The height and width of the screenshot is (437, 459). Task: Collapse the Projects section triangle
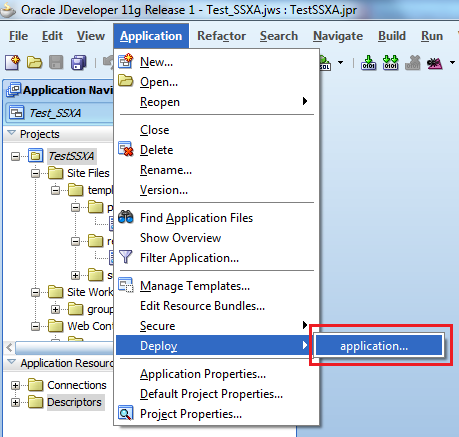(12, 133)
